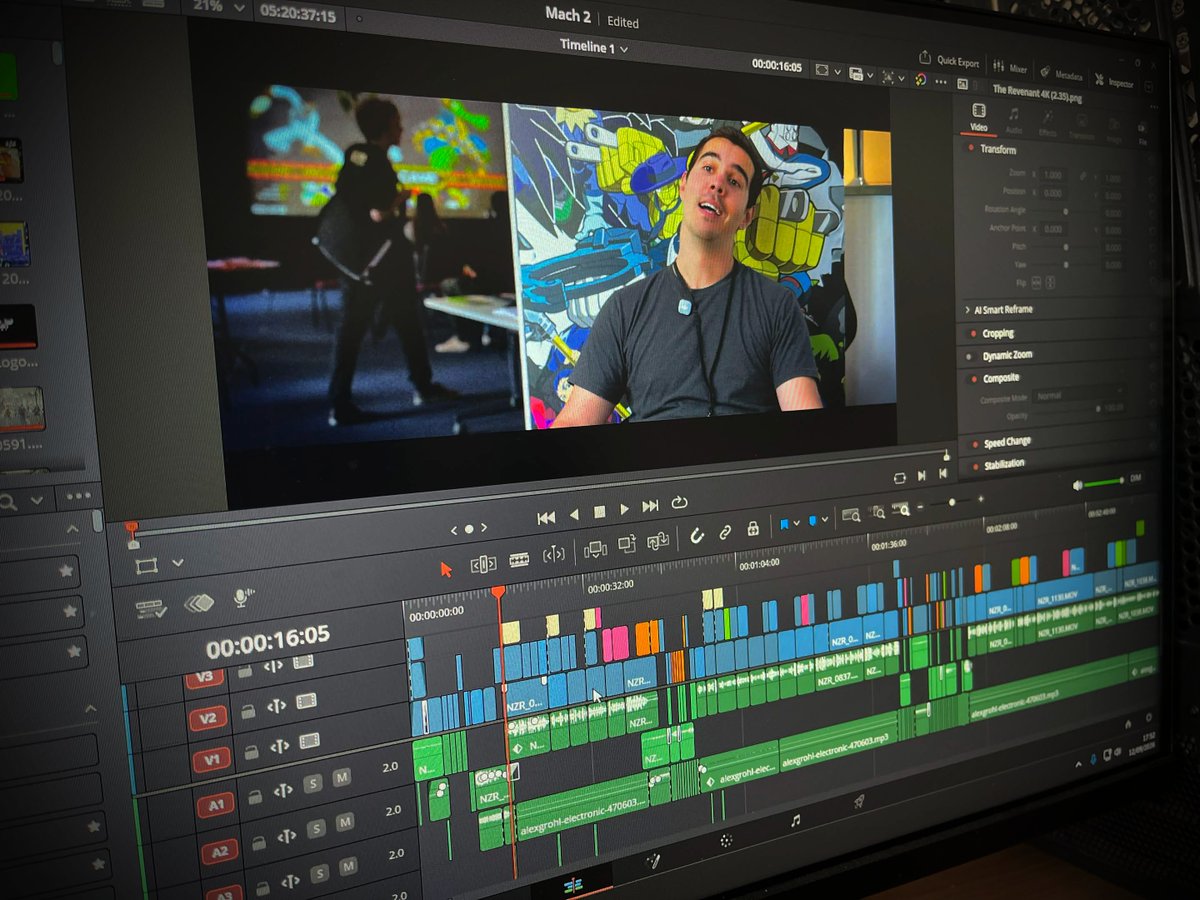Viewport: 1200px width, 900px height.
Task: Go to last frame of timeline
Action: click(x=651, y=505)
